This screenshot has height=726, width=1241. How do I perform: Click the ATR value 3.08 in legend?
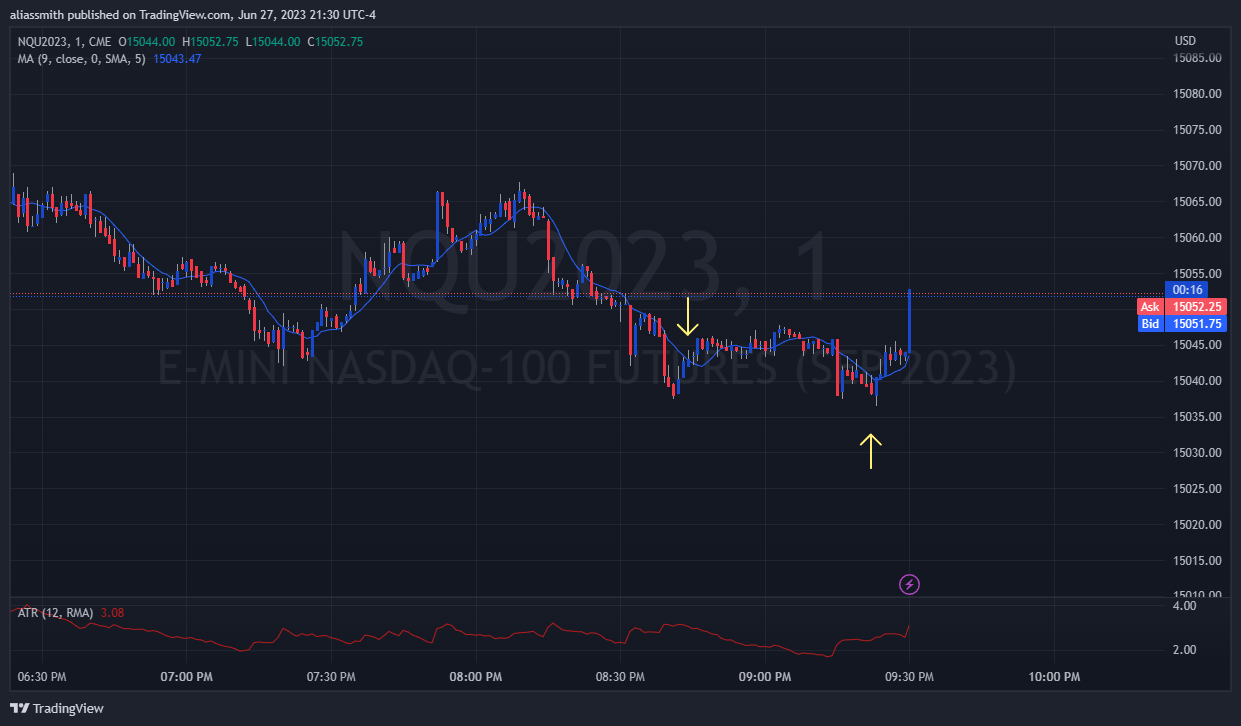(112, 612)
